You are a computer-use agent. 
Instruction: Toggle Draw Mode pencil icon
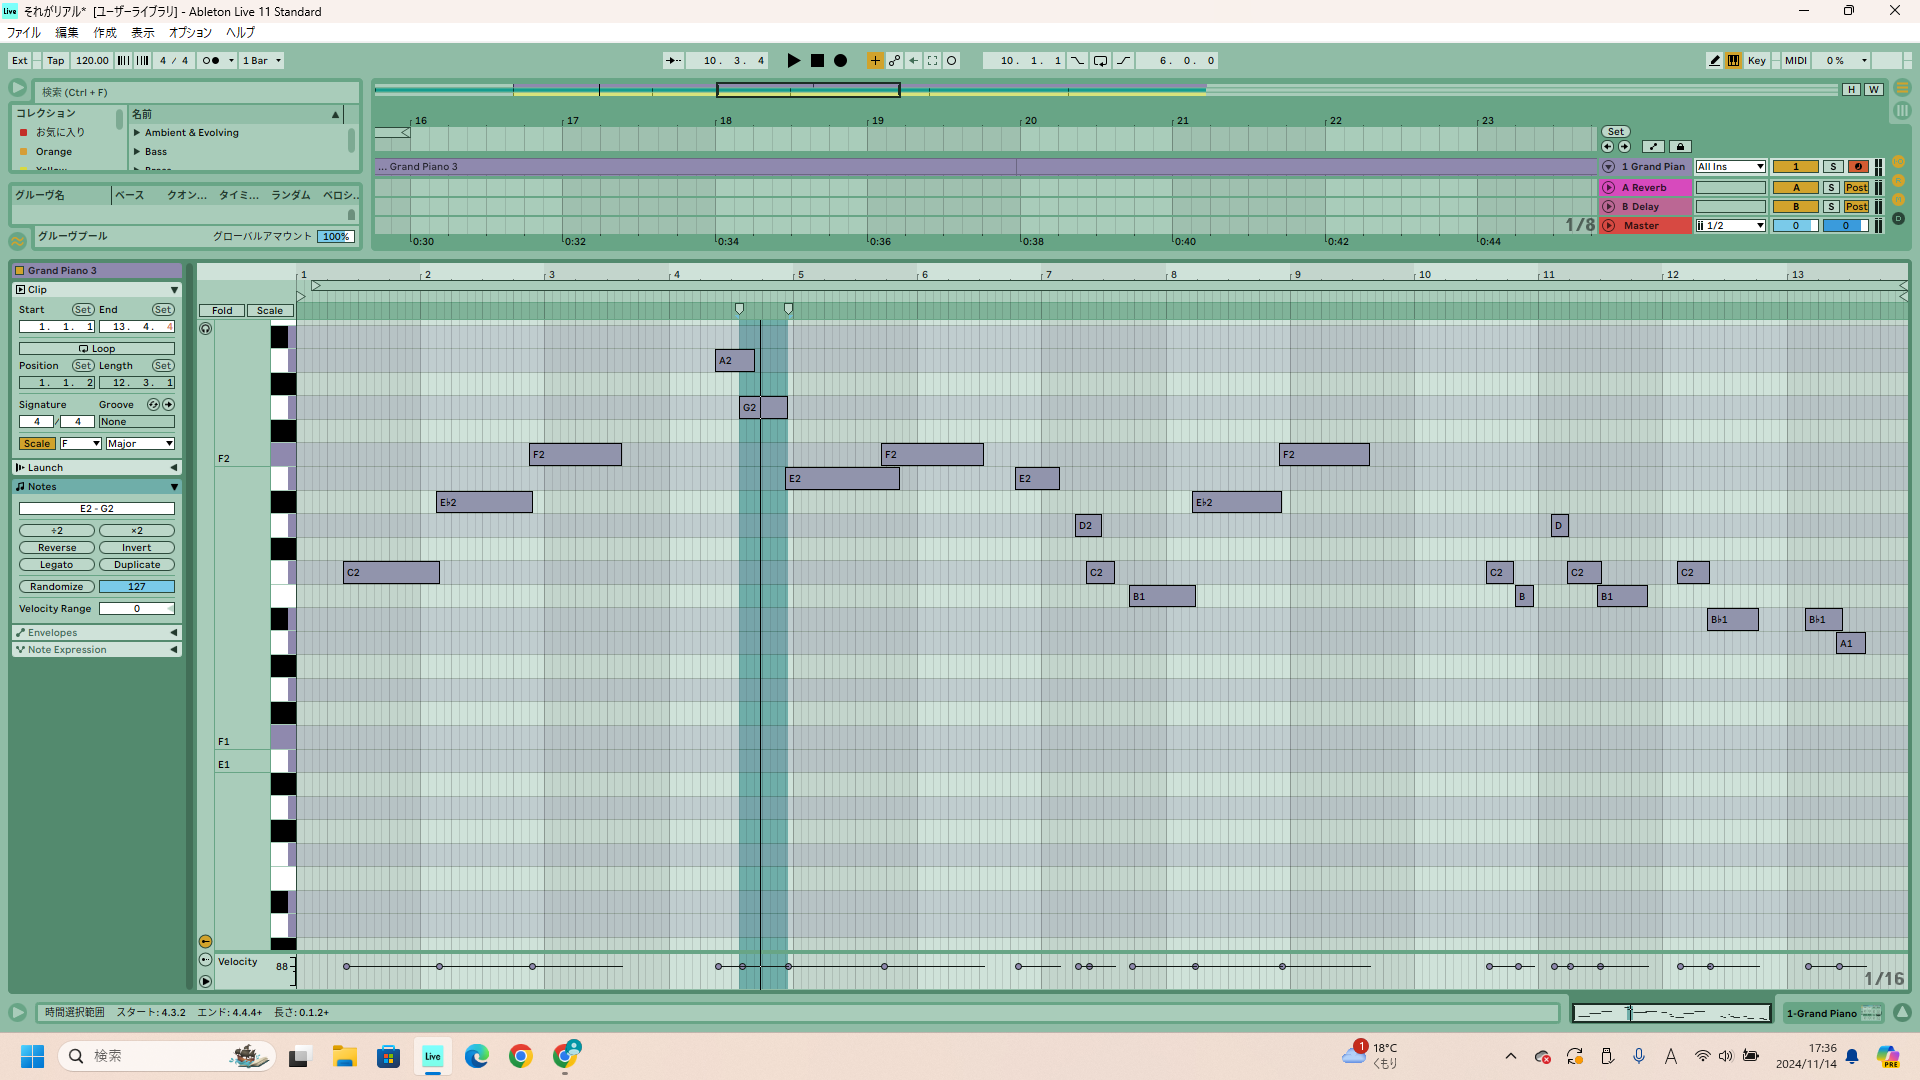coord(1714,61)
